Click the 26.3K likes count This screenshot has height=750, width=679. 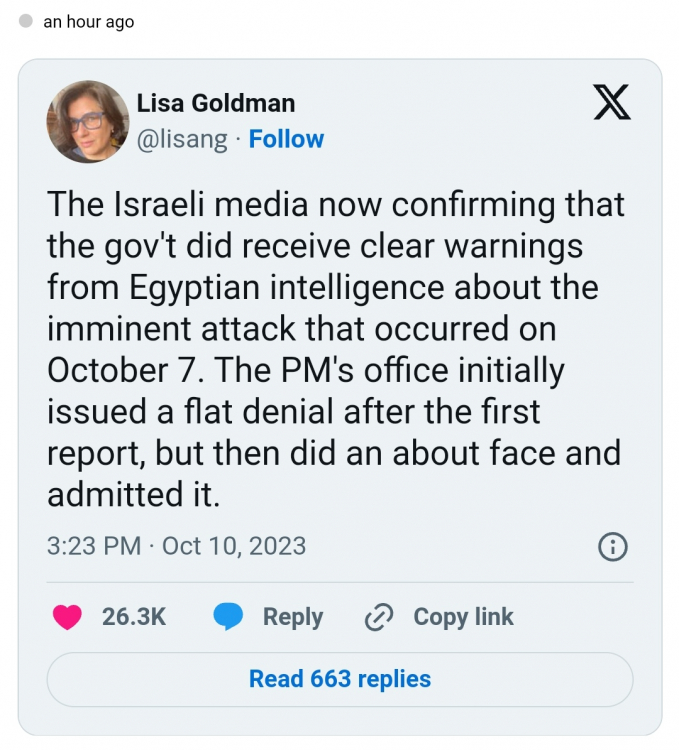tap(134, 618)
